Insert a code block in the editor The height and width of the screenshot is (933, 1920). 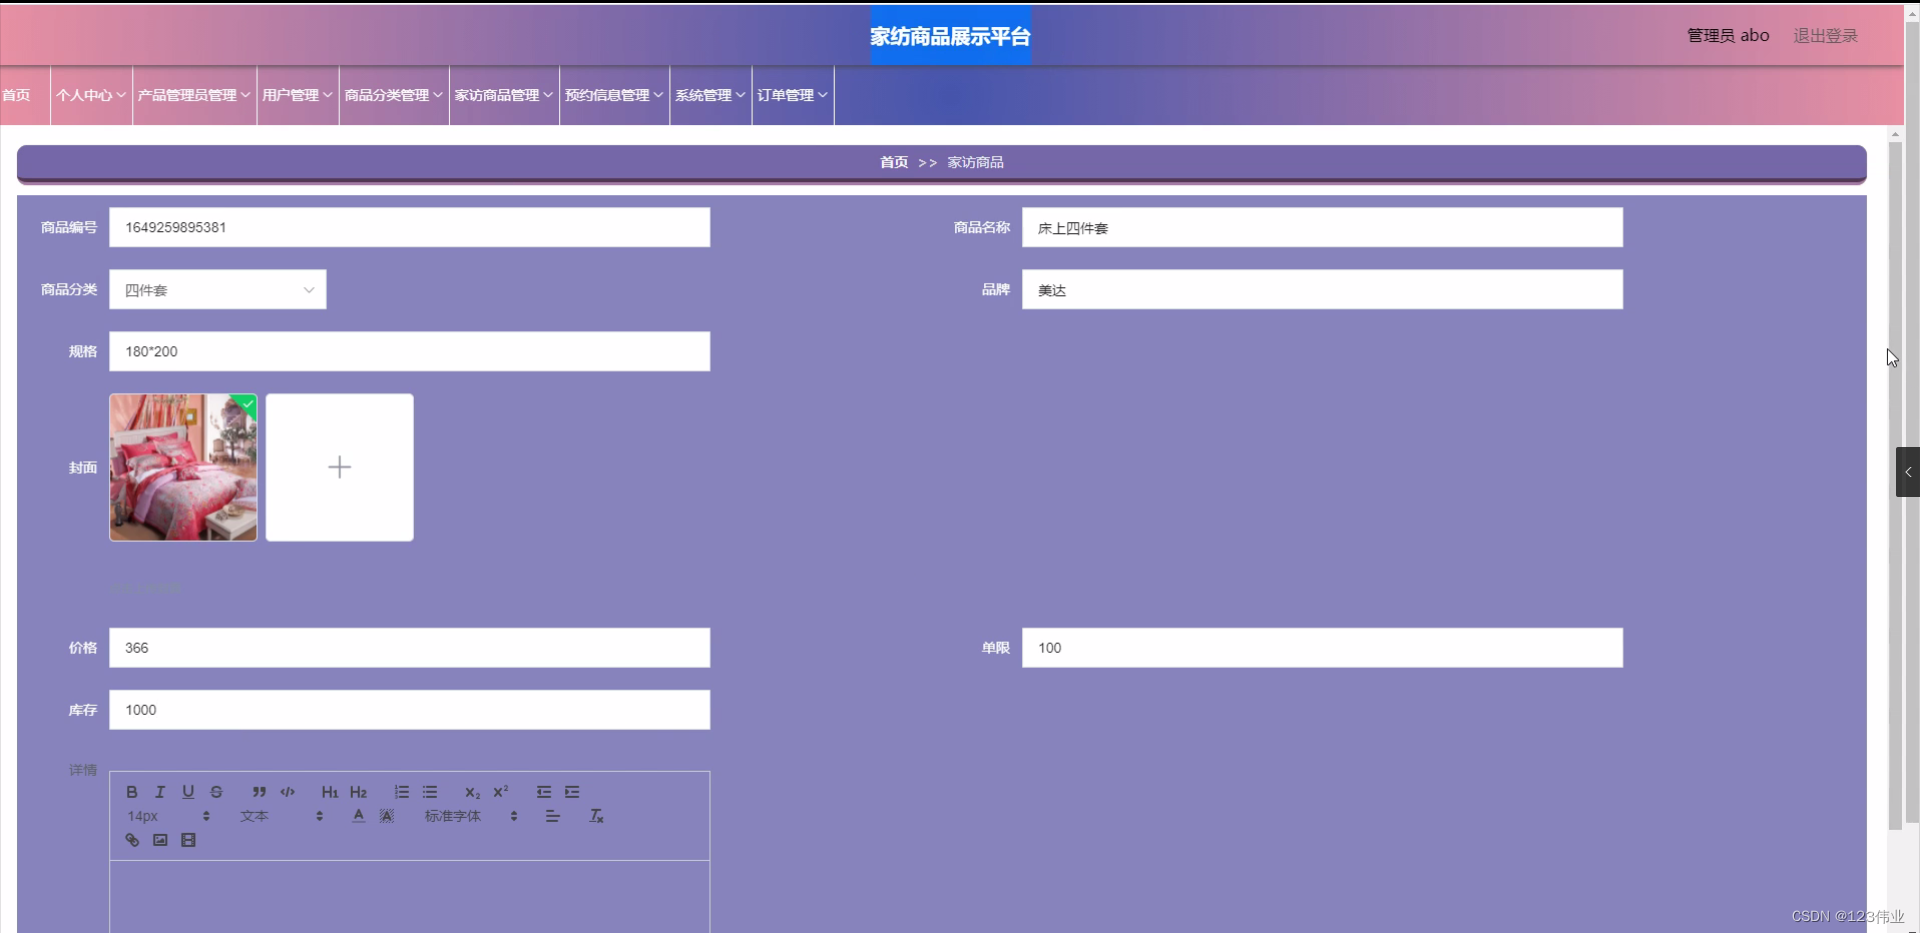pos(288,791)
